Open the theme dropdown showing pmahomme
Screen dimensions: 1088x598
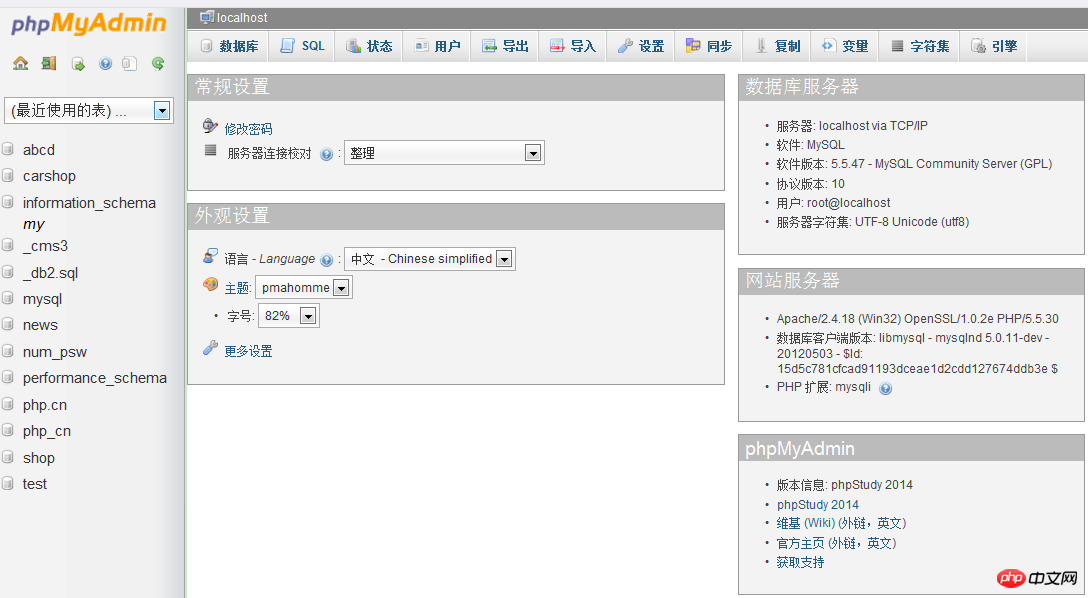(x=304, y=287)
